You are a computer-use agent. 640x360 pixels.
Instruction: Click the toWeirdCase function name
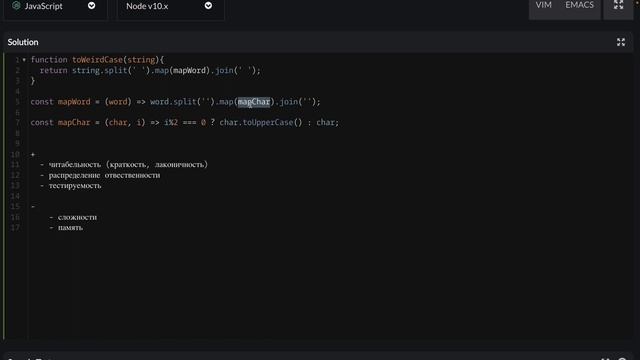coord(97,60)
